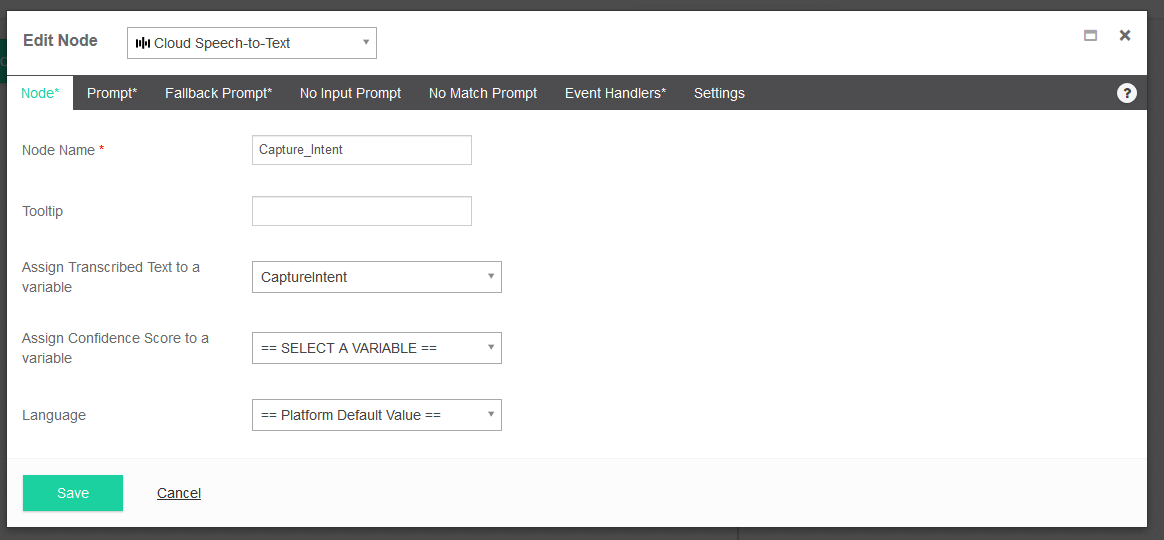Switch to the Settings tab

coord(719,93)
